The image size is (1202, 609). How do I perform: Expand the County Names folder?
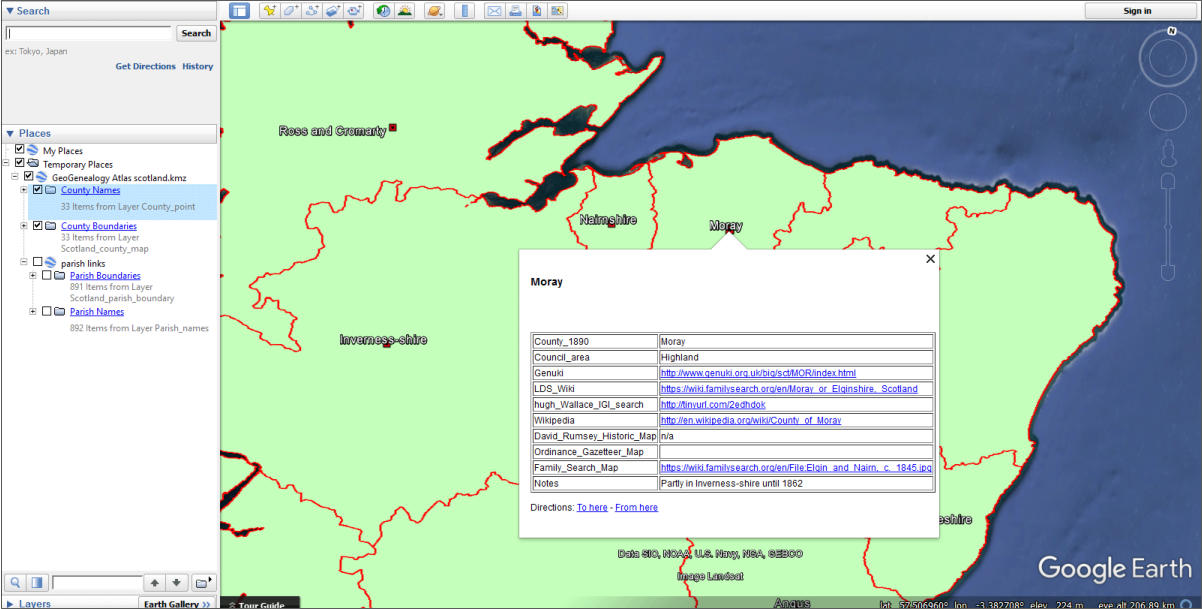coord(24,189)
